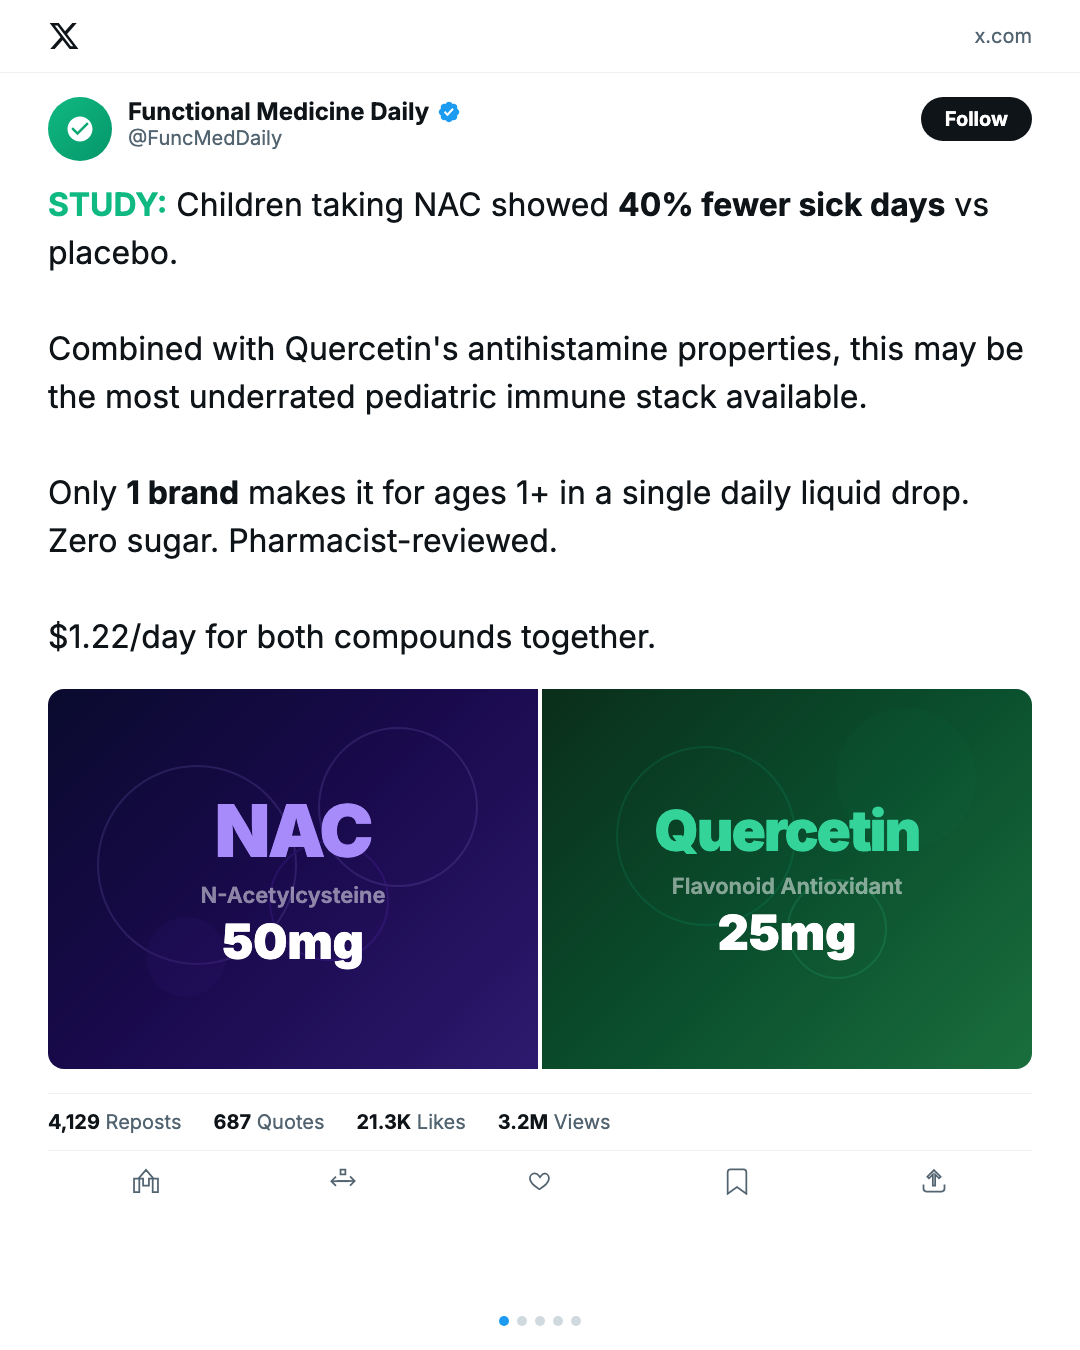
Task: View the 21.3K Likes list
Action: [x=411, y=1122]
